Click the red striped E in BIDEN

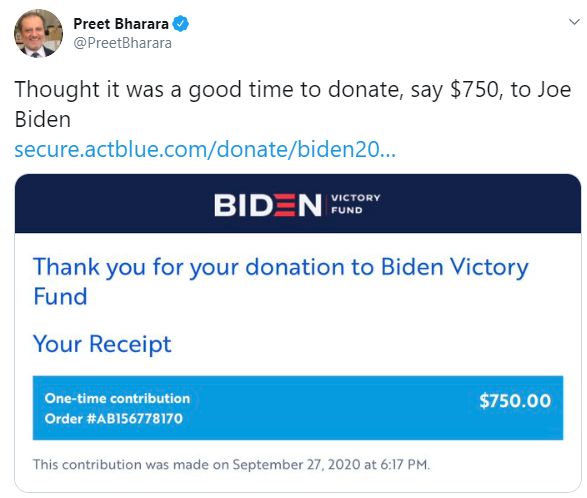(284, 205)
